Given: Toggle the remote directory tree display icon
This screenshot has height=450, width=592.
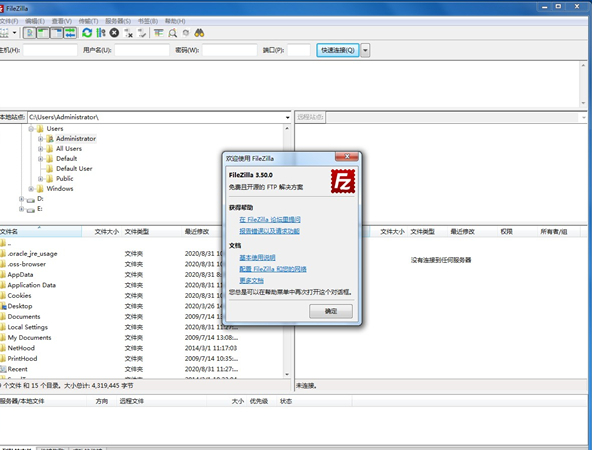Looking at the screenshot, I should coord(57,33).
